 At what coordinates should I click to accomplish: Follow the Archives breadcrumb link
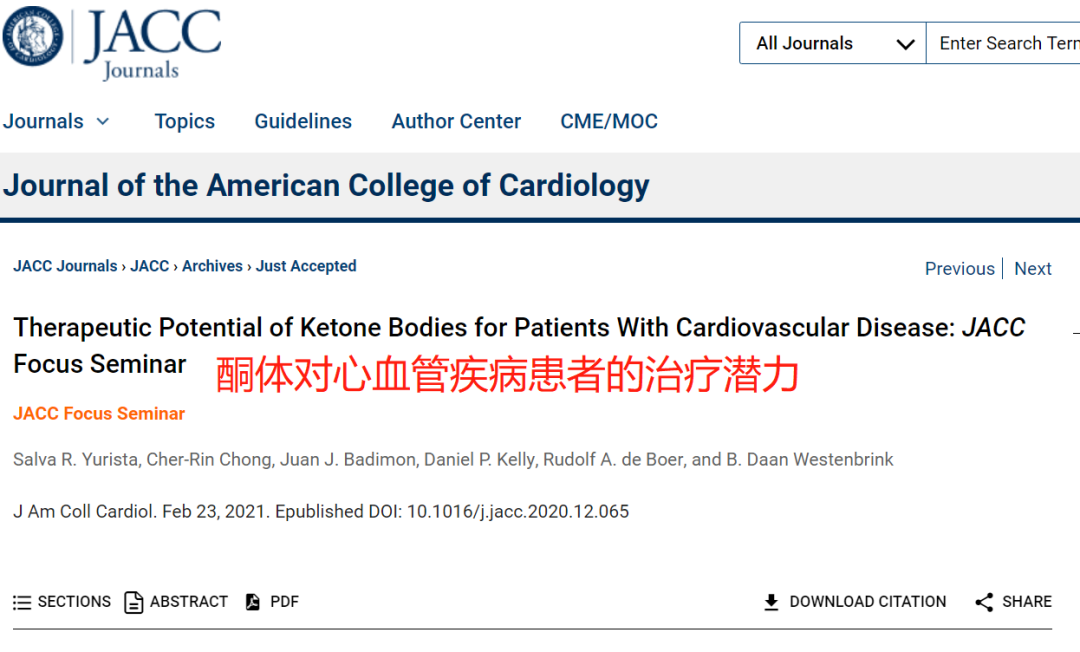tap(212, 266)
